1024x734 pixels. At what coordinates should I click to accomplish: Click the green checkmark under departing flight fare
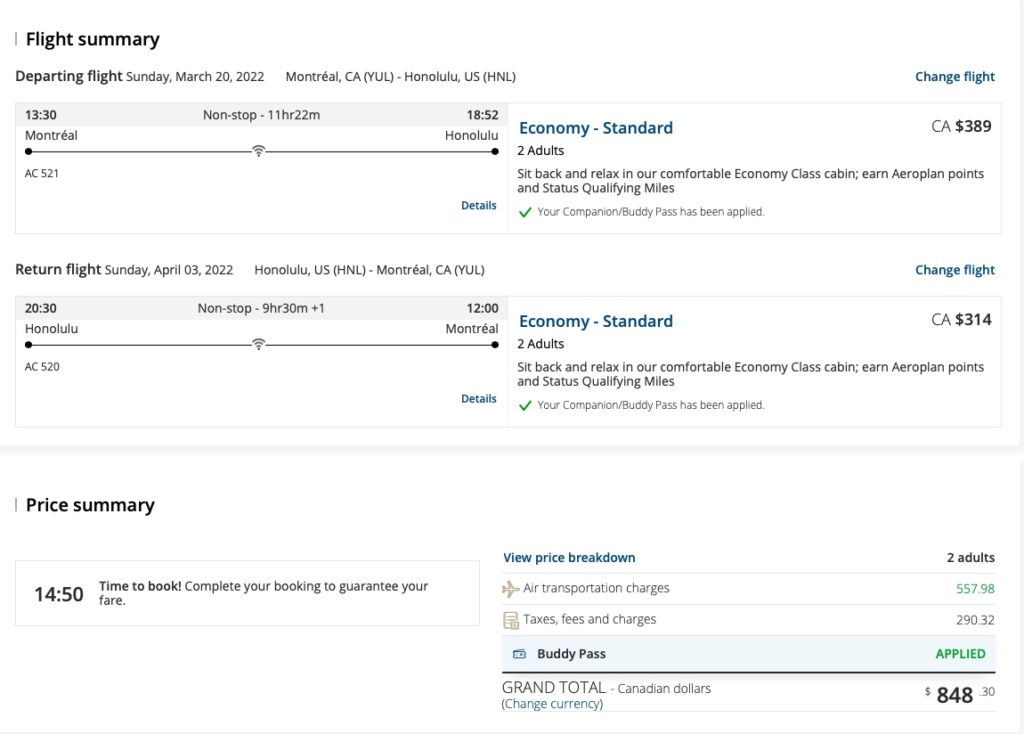[525, 212]
